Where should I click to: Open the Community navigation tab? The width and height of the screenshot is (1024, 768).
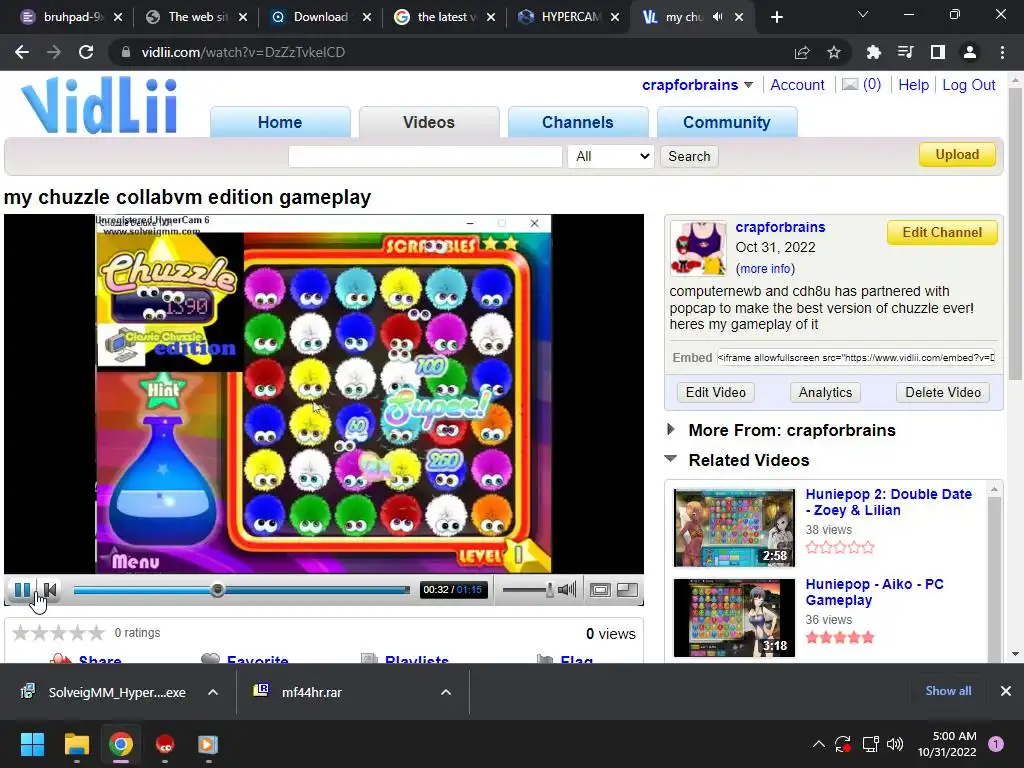pos(726,122)
